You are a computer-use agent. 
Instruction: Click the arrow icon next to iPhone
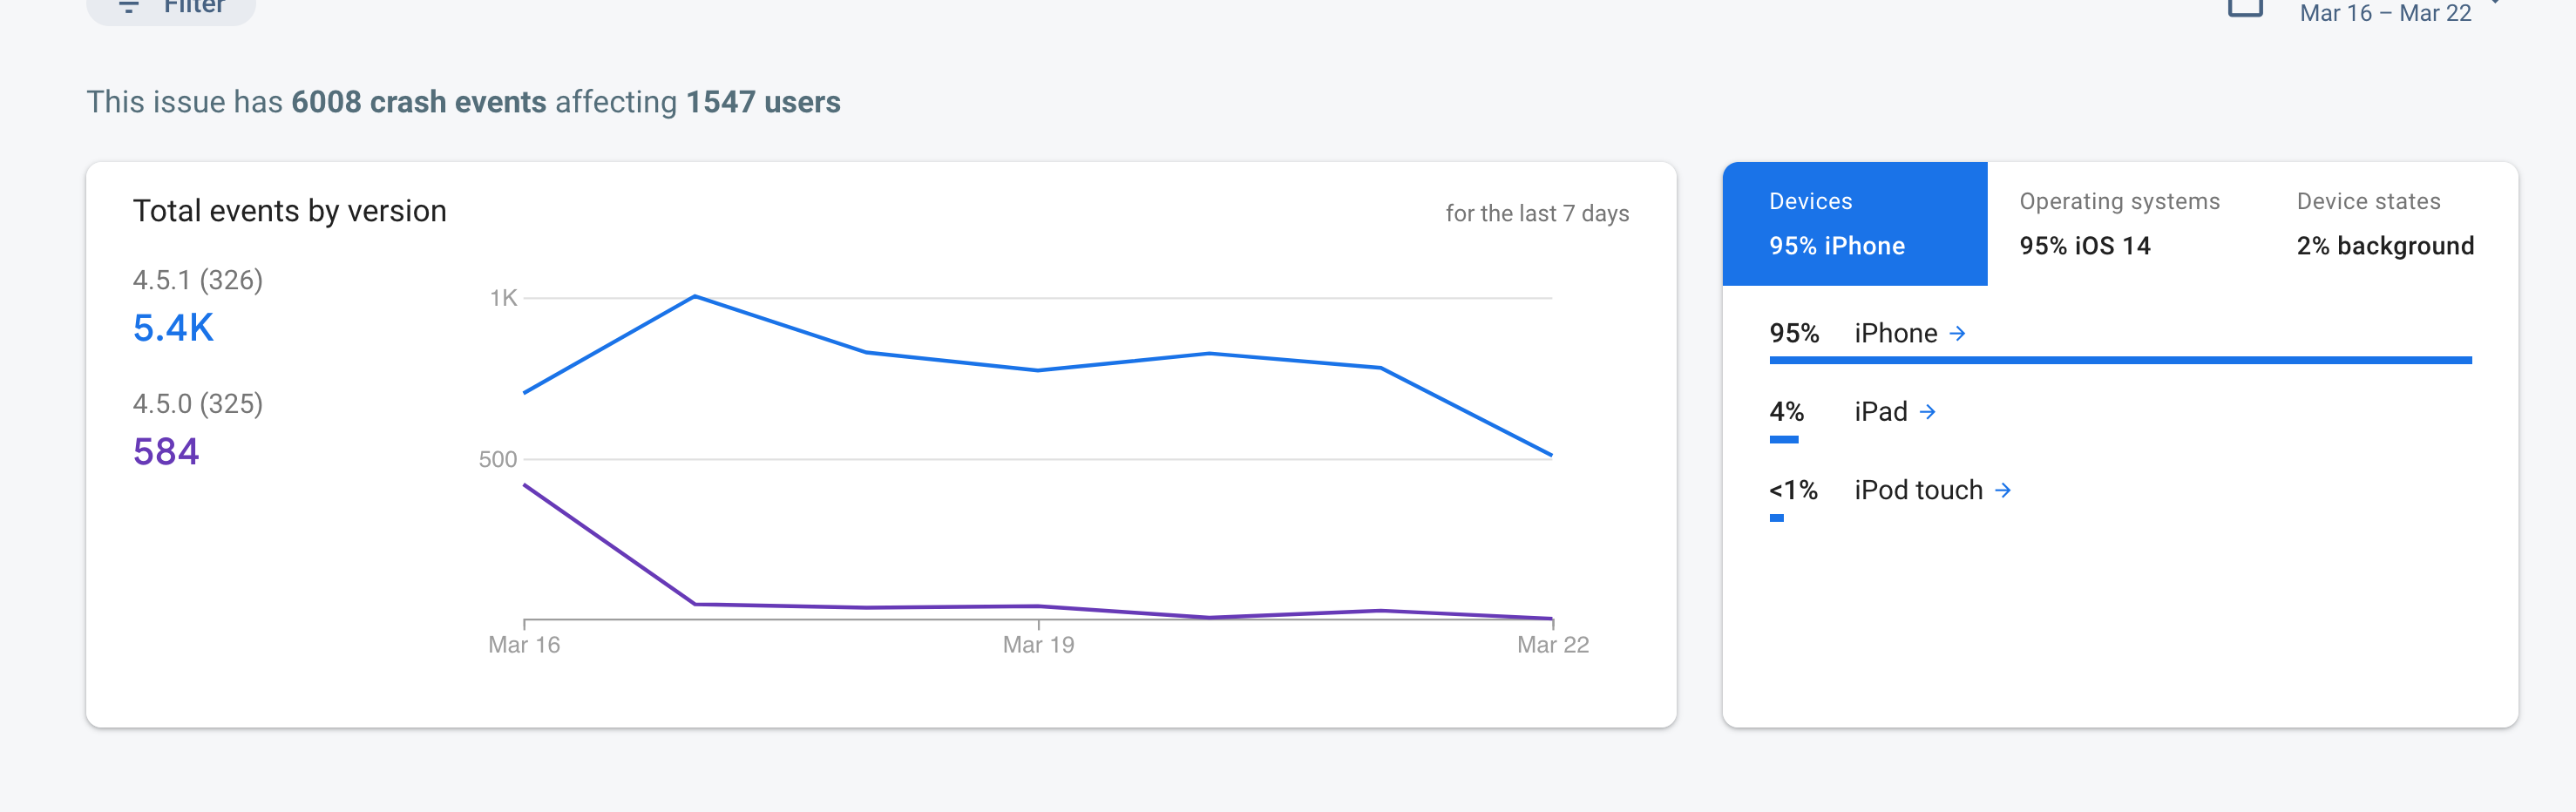click(x=1957, y=333)
